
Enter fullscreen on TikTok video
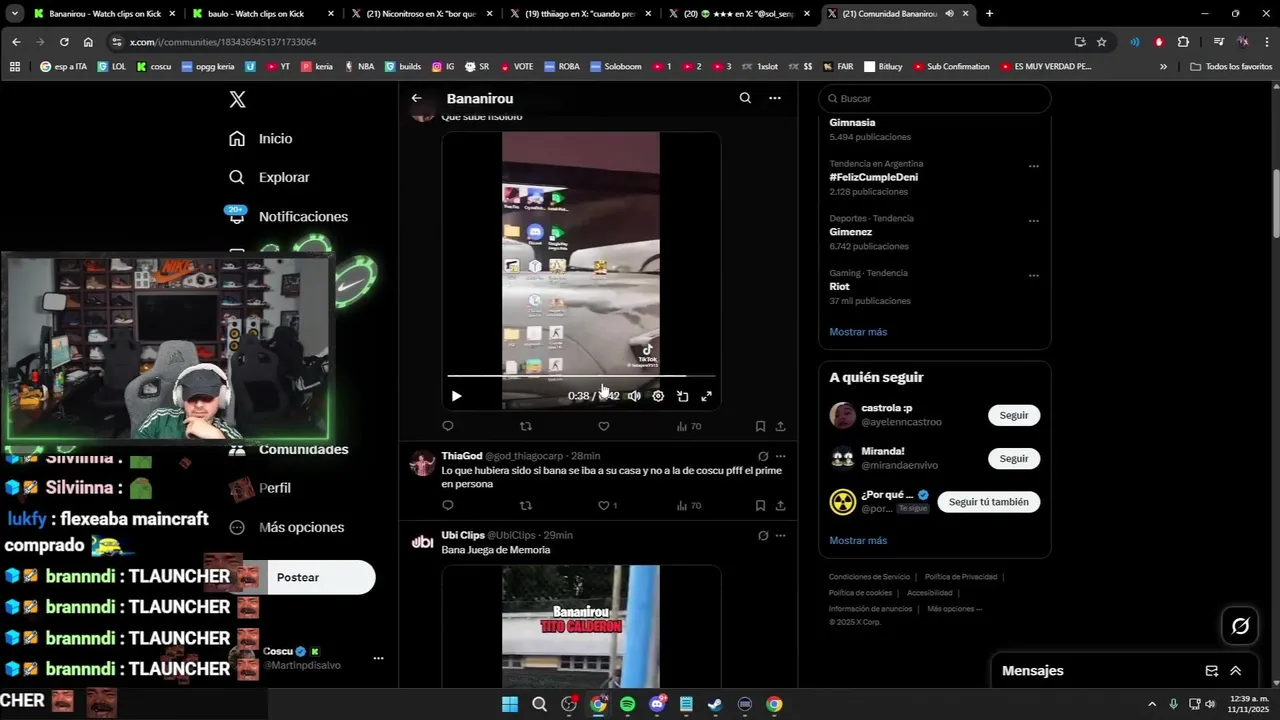(706, 396)
